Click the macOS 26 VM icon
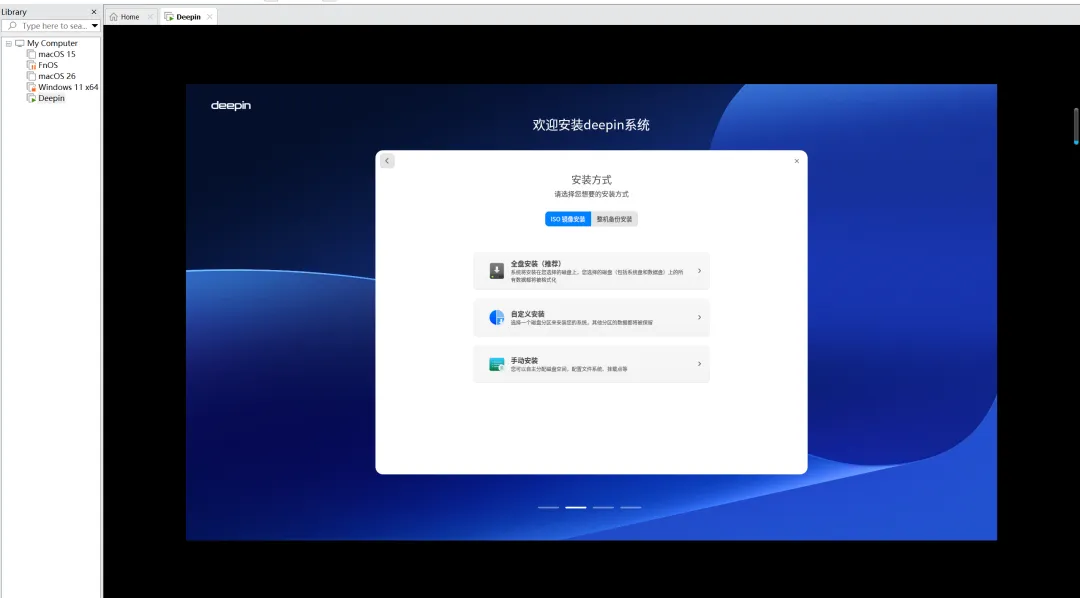The width and height of the screenshot is (1080, 598). click(x=31, y=76)
